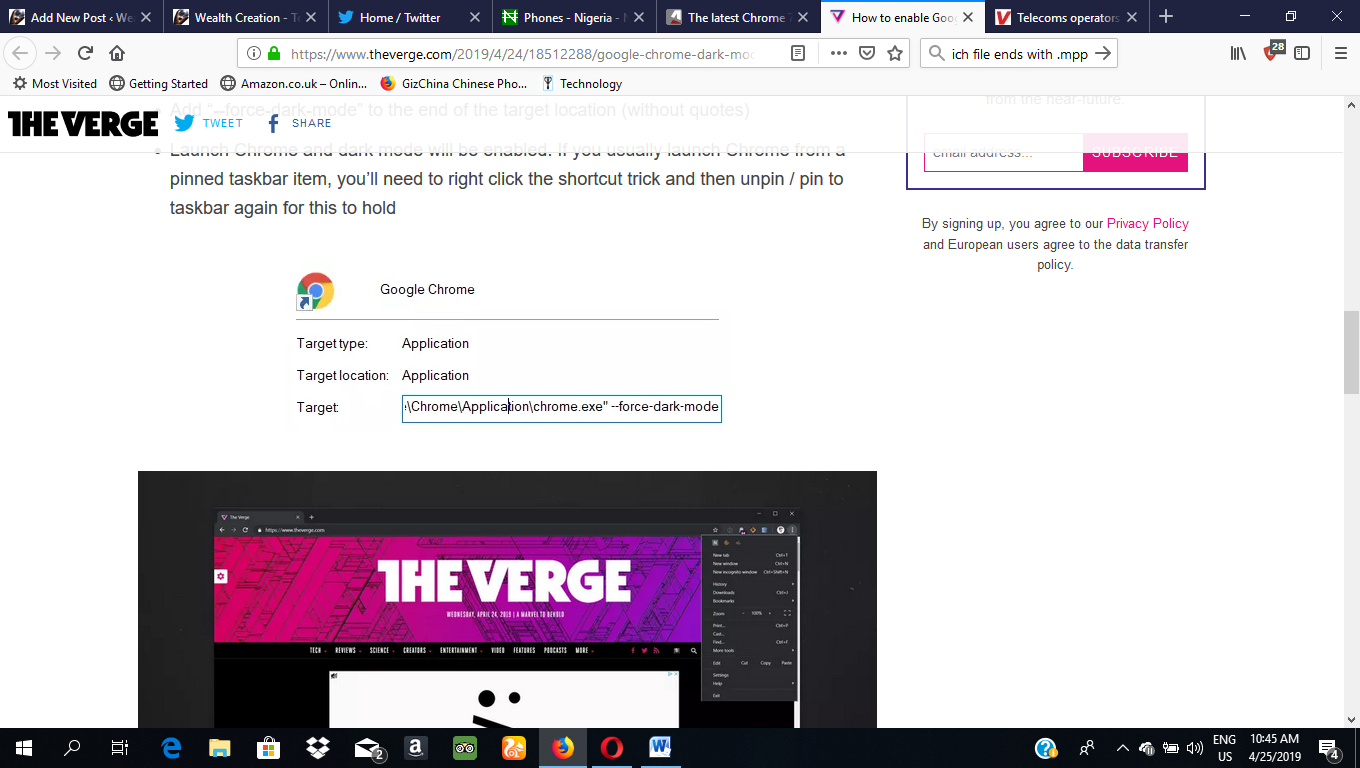Open a new browser tab
Screen dimensions: 1360x768
pos(1165,17)
